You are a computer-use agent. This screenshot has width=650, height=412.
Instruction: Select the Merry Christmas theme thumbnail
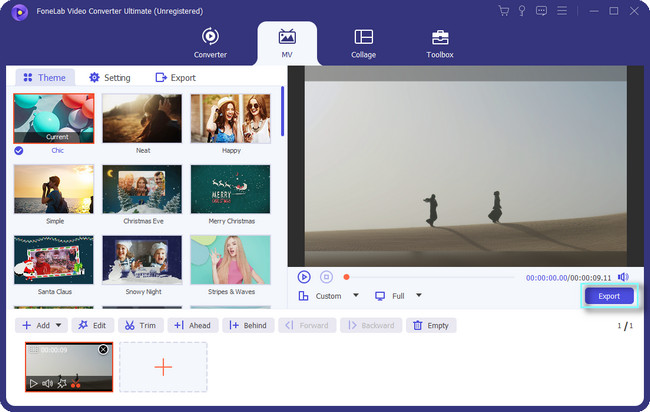click(x=230, y=189)
